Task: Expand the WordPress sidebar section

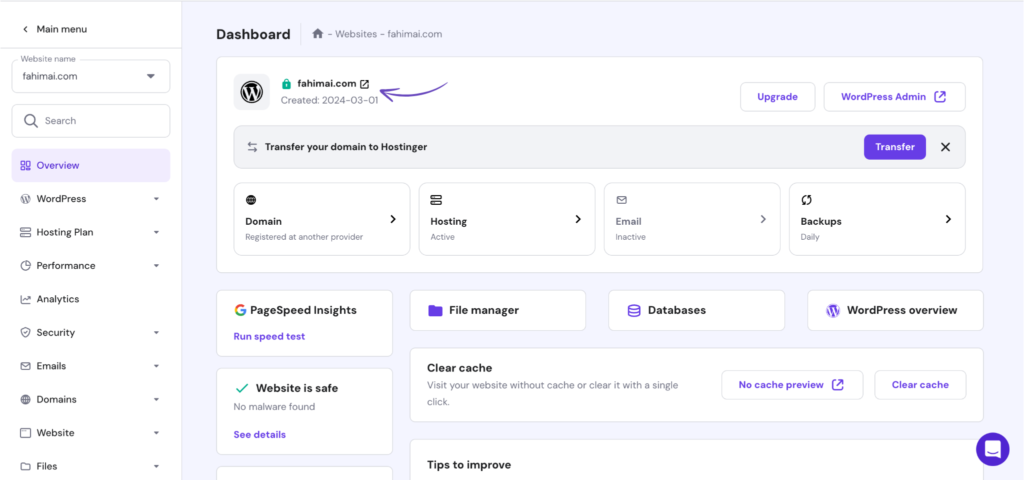Action: (156, 199)
